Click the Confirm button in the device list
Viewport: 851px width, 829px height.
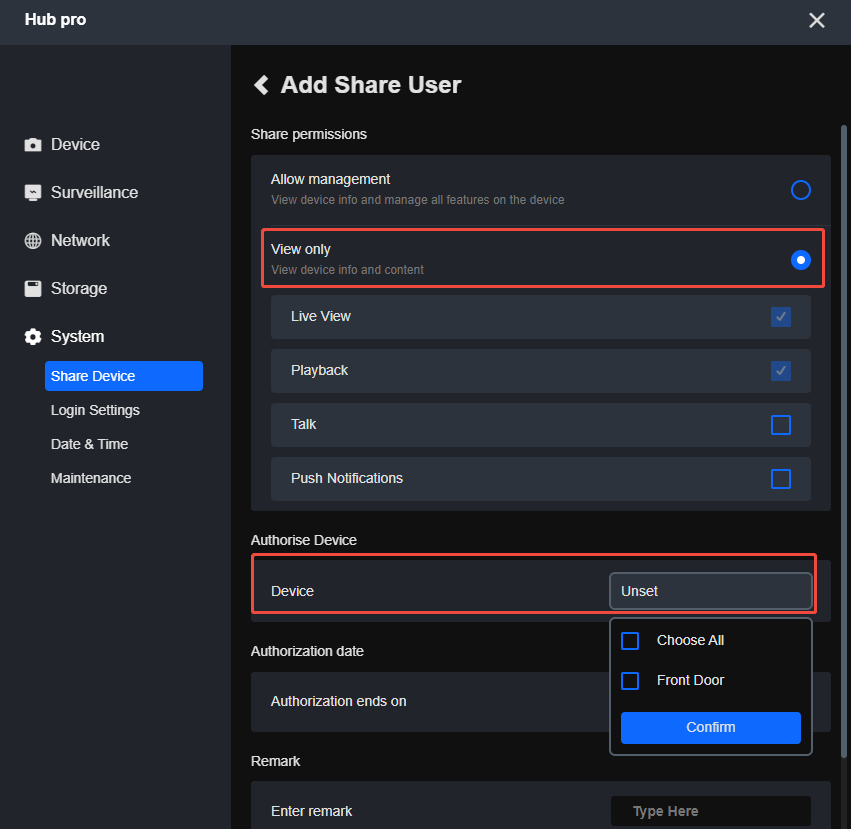point(710,727)
